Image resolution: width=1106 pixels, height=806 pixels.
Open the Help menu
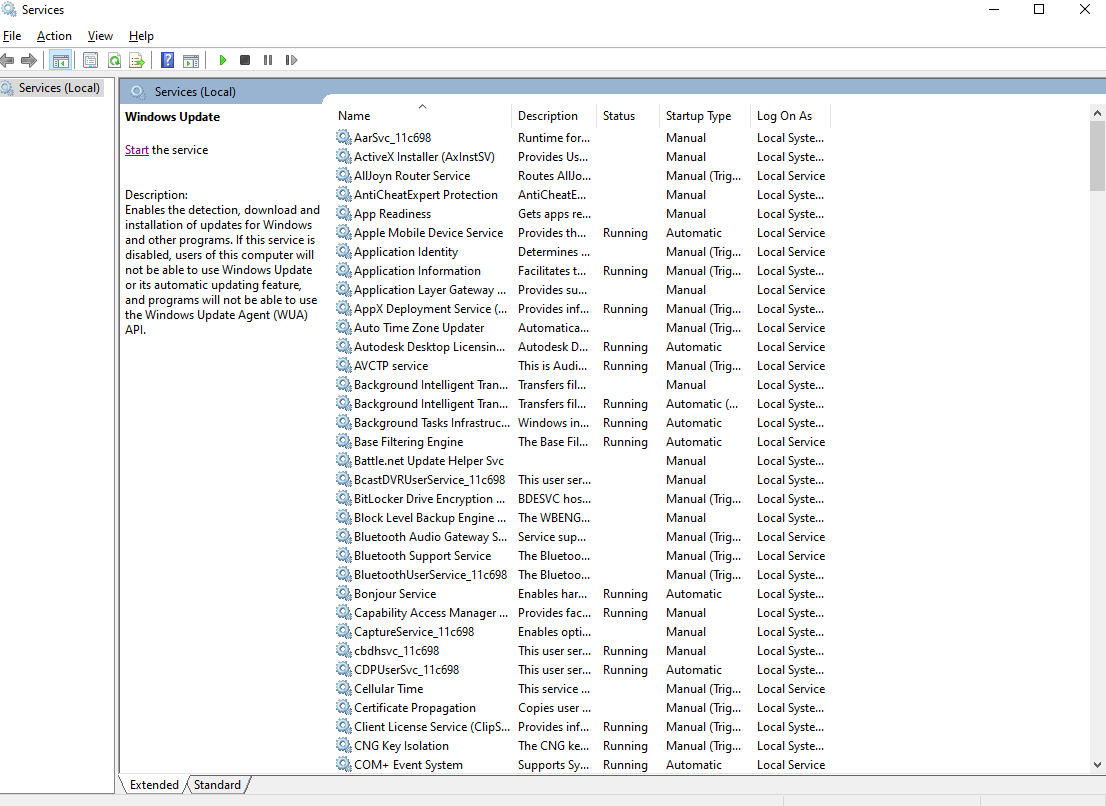click(x=141, y=36)
